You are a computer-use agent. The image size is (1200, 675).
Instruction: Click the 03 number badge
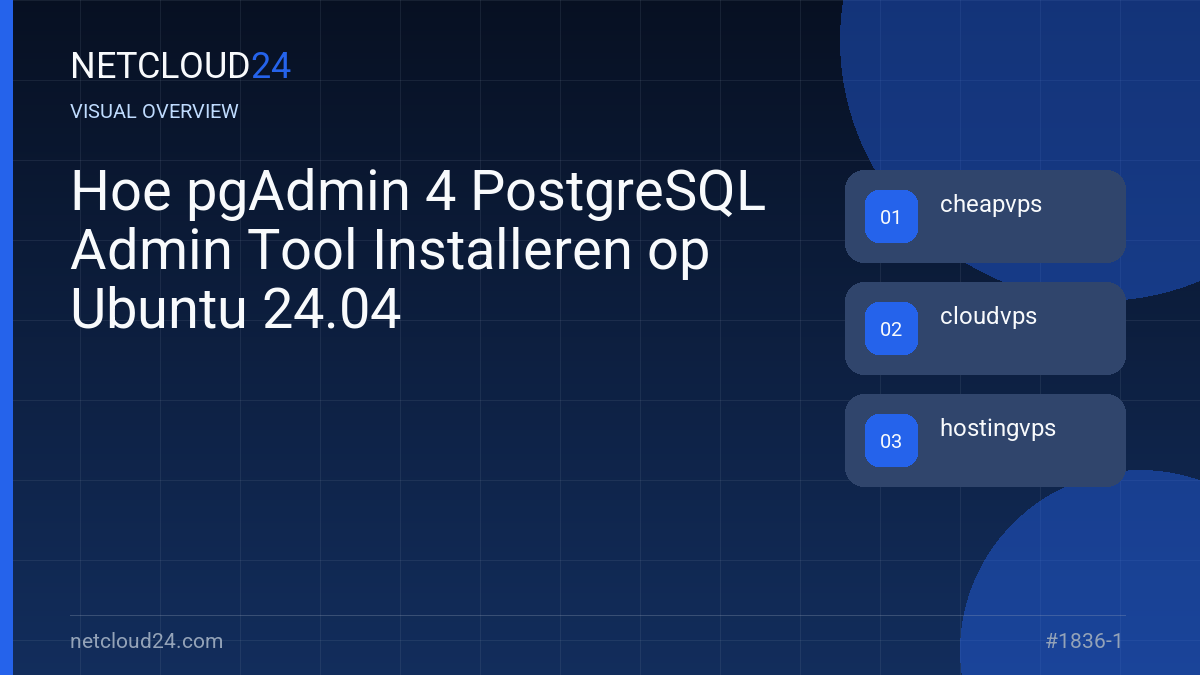pyautogui.click(x=891, y=441)
